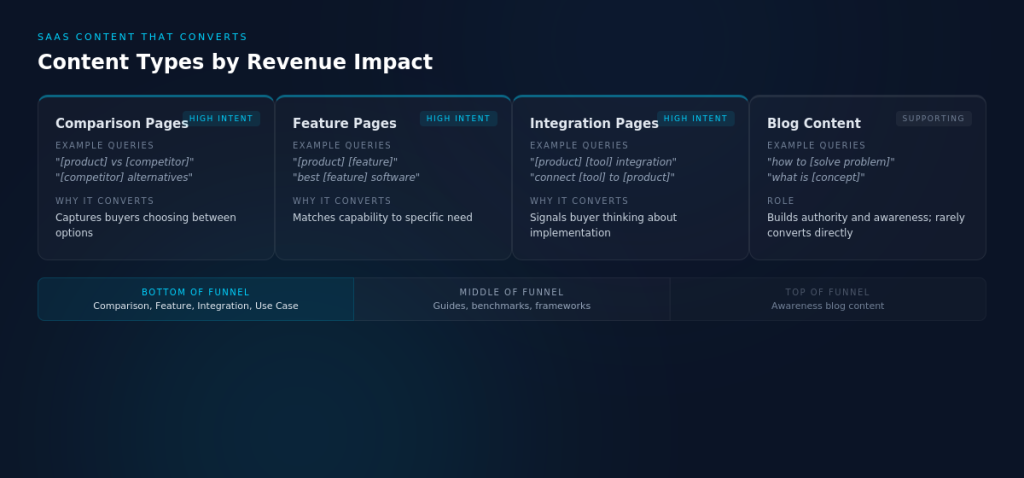Click the '[product] vs [competitor]' query

point(125,162)
